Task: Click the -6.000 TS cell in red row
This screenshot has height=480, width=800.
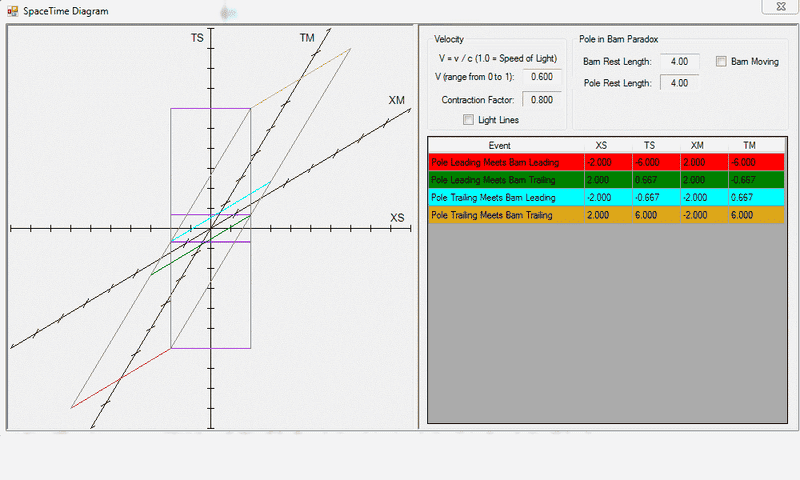Action: pyautogui.click(x=656, y=162)
